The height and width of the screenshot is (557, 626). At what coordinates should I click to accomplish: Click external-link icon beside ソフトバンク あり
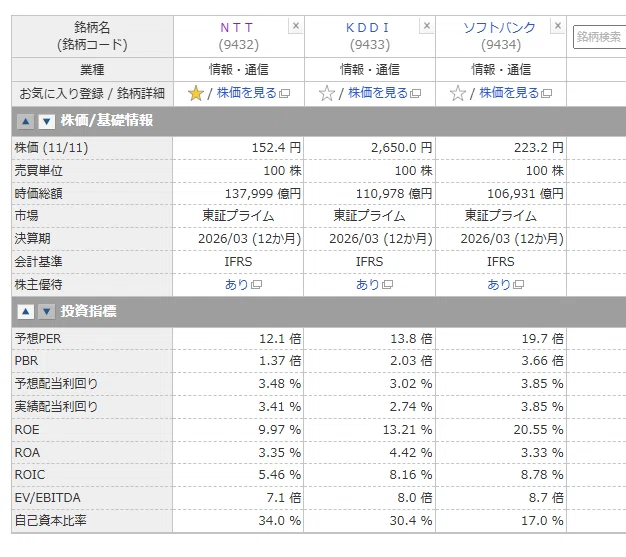518,285
